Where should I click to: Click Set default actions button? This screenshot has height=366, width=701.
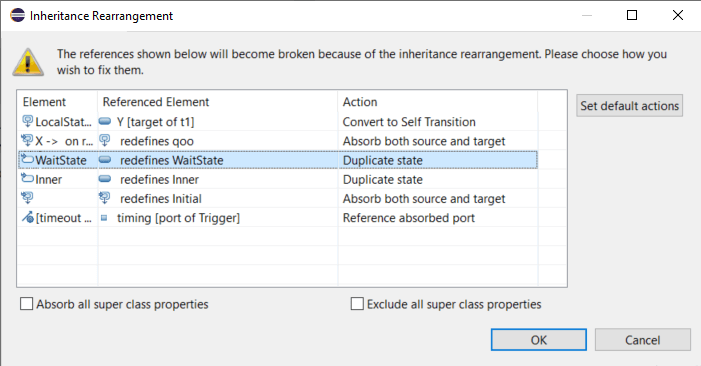tap(629, 105)
